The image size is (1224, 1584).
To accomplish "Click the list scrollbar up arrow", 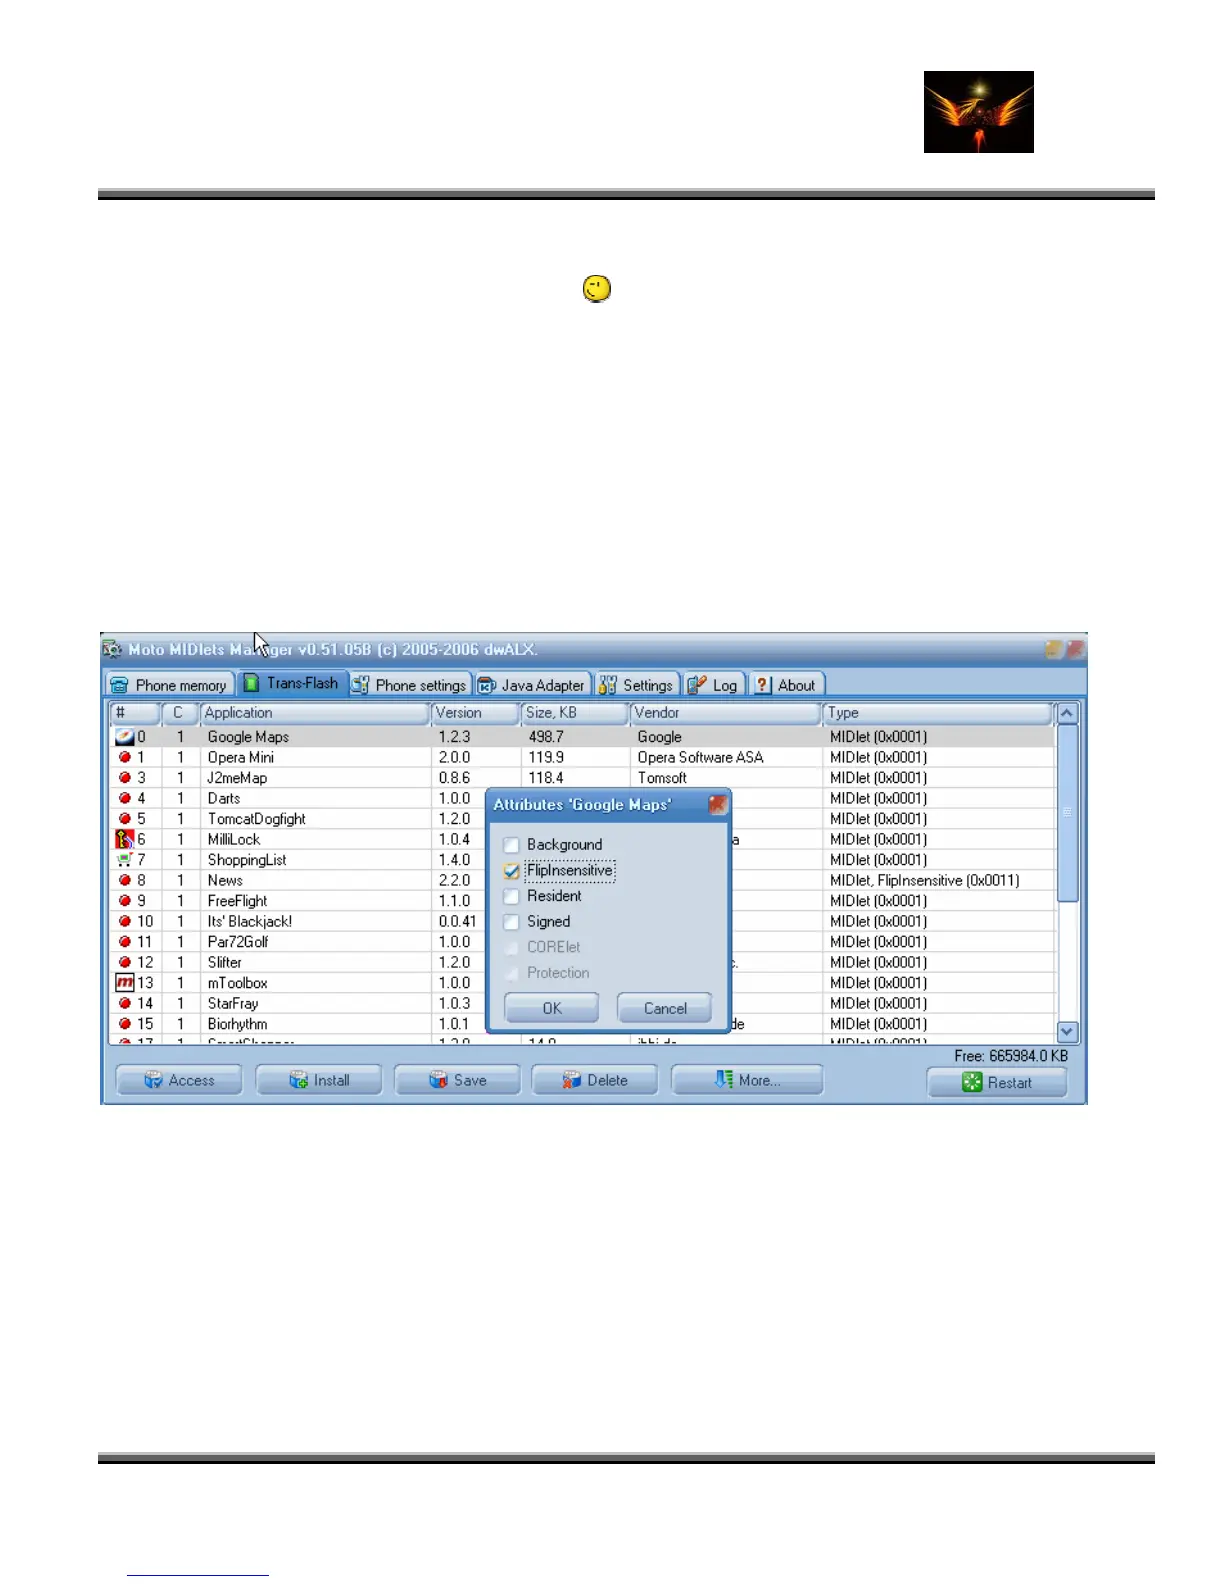I will [1067, 714].
